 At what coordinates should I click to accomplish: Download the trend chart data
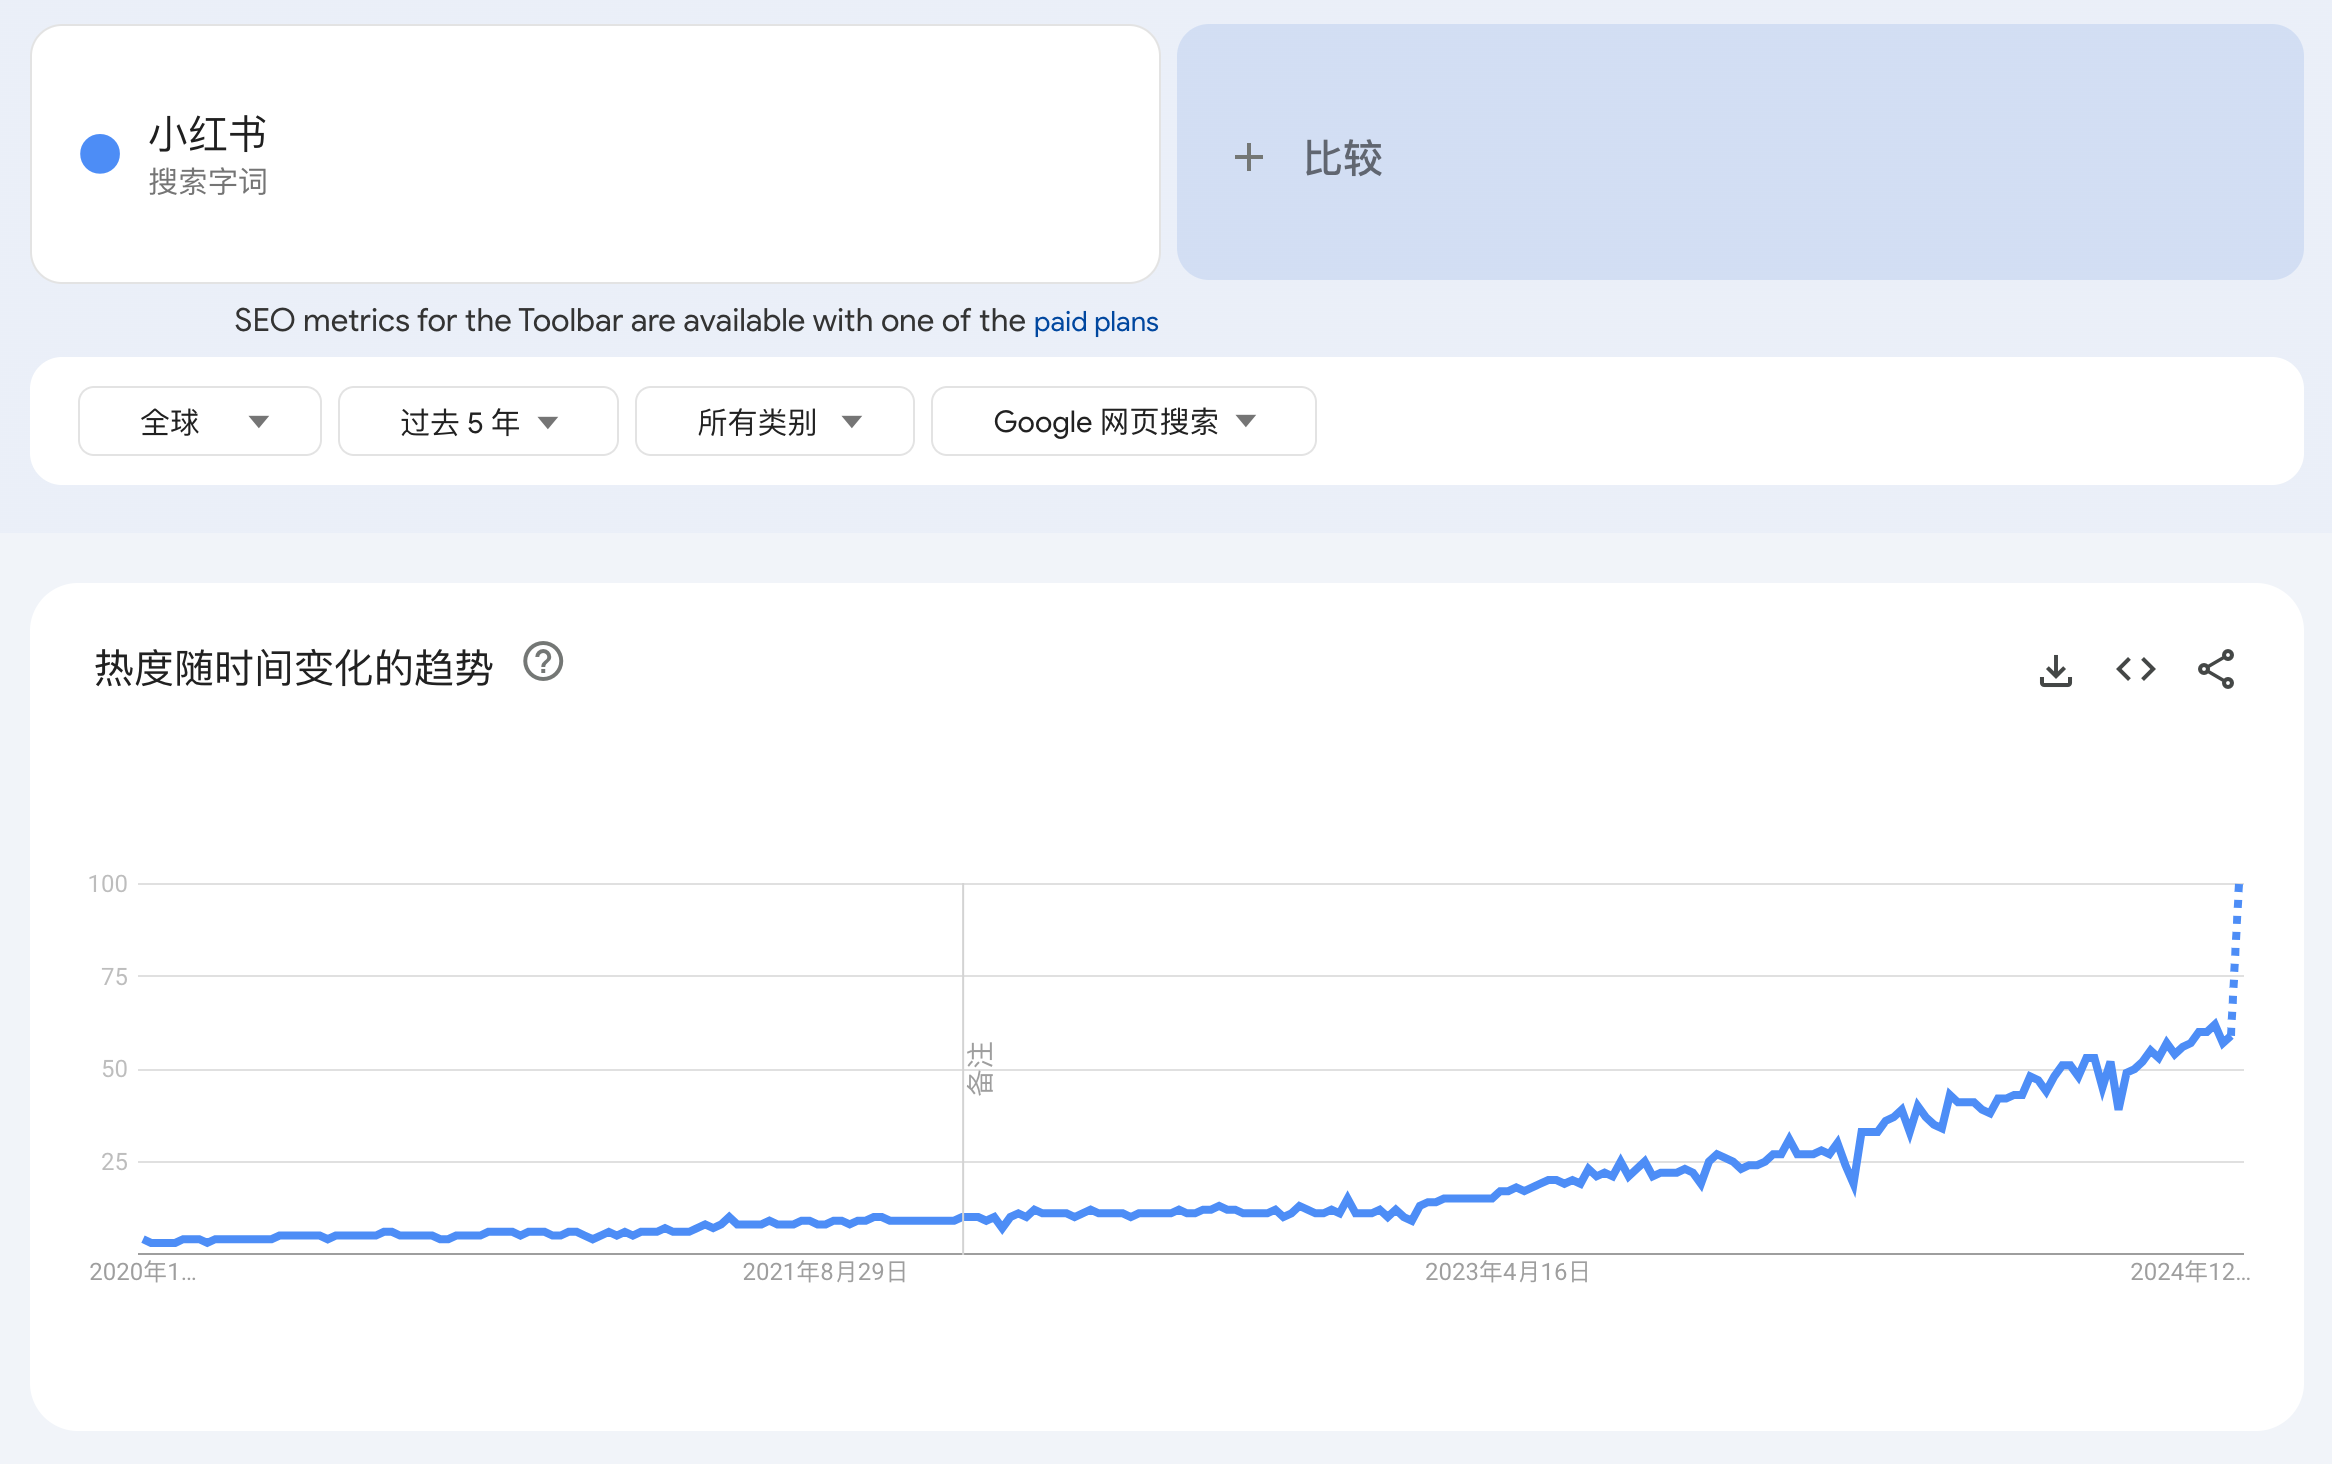2055,670
